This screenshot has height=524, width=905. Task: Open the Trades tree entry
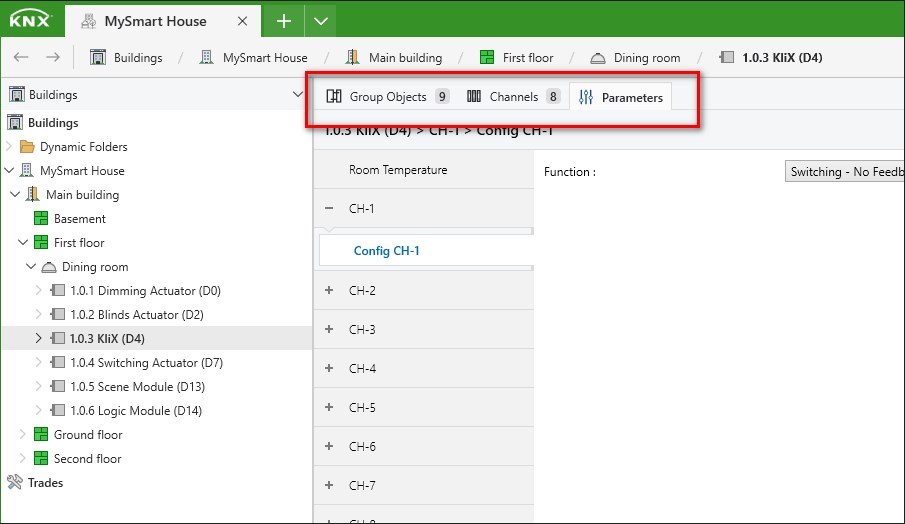(x=46, y=483)
